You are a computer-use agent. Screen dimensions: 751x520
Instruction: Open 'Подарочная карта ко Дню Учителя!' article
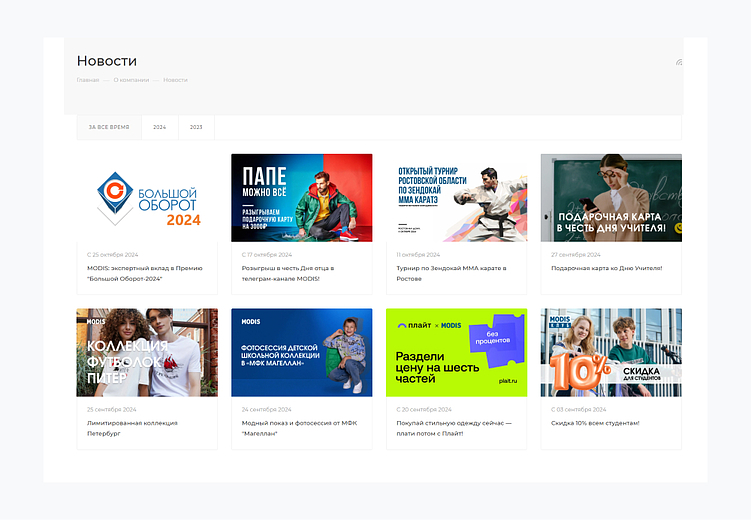[607, 268]
